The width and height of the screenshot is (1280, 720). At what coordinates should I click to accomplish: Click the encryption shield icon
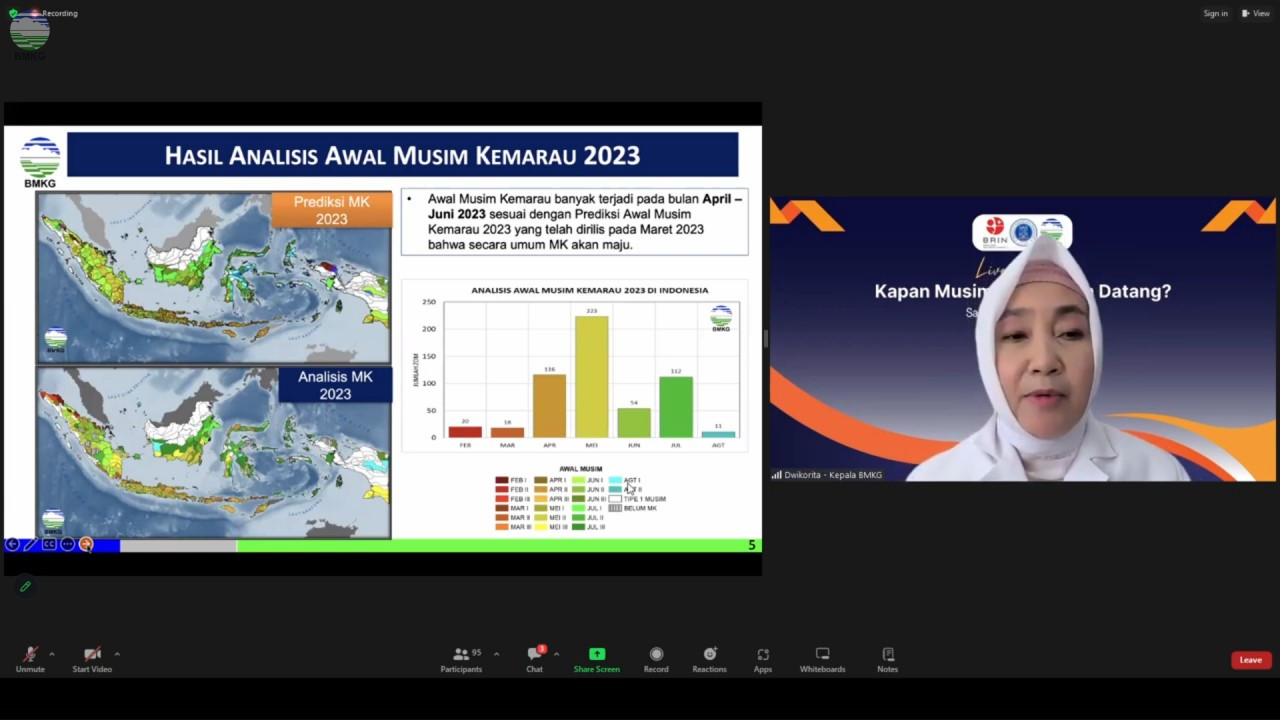coord(13,13)
